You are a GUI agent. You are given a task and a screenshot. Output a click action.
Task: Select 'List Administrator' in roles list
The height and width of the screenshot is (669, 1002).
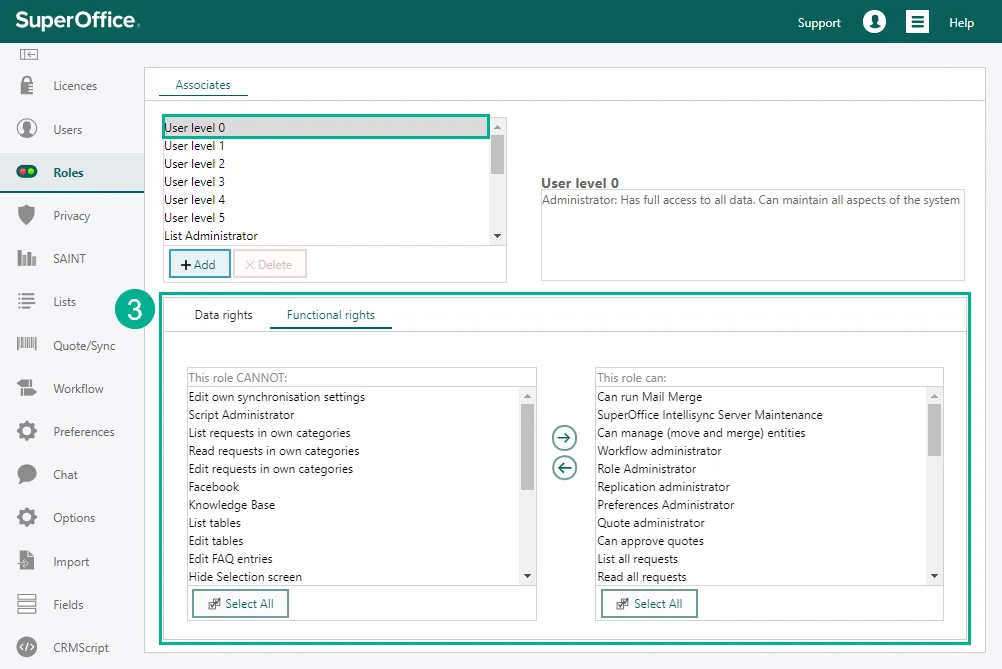pyautogui.click(x=211, y=236)
